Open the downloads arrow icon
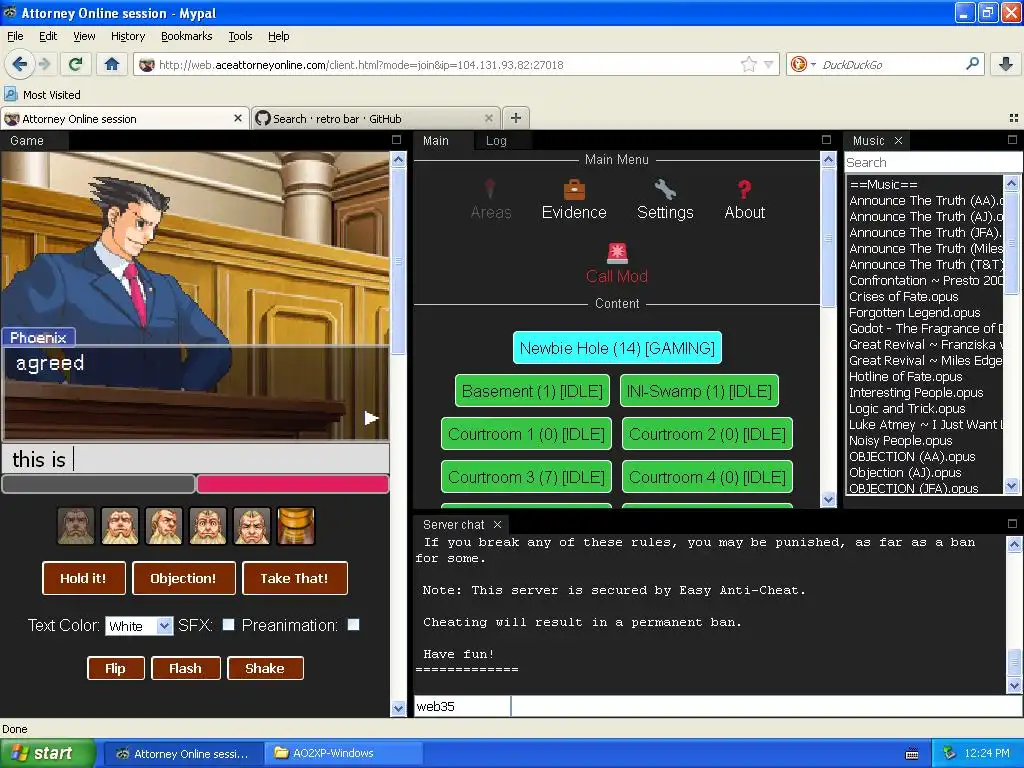This screenshot has width=1024, height=768. pyautogui.click(x=1006, y=64)
